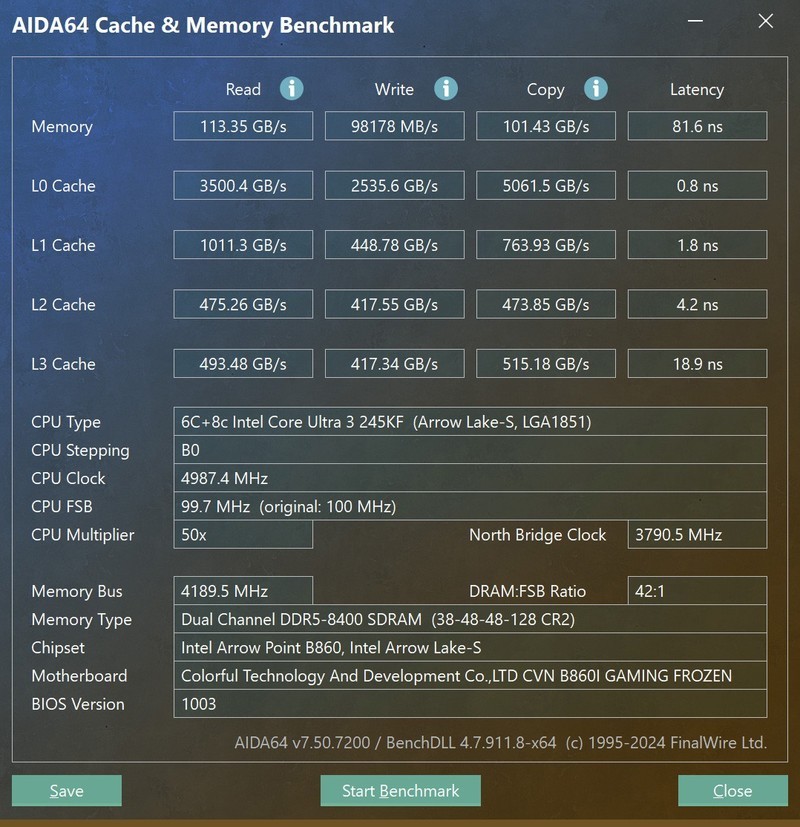The height and width of the screenshot is (827, 800).
Task: Click the Memory Type DDR5-8400 SDRAM field
Action: (470, 619)
